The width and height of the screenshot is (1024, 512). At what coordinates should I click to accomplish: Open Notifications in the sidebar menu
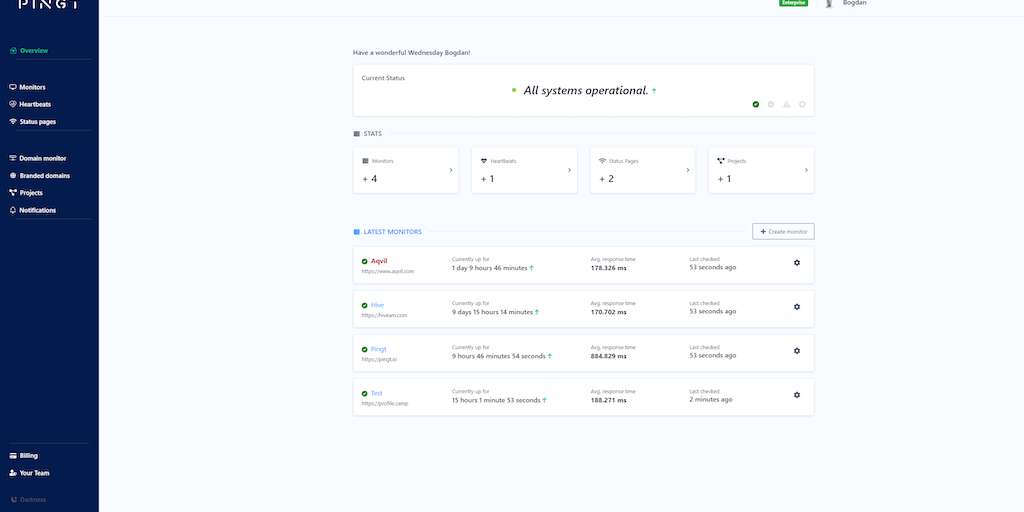37,210
